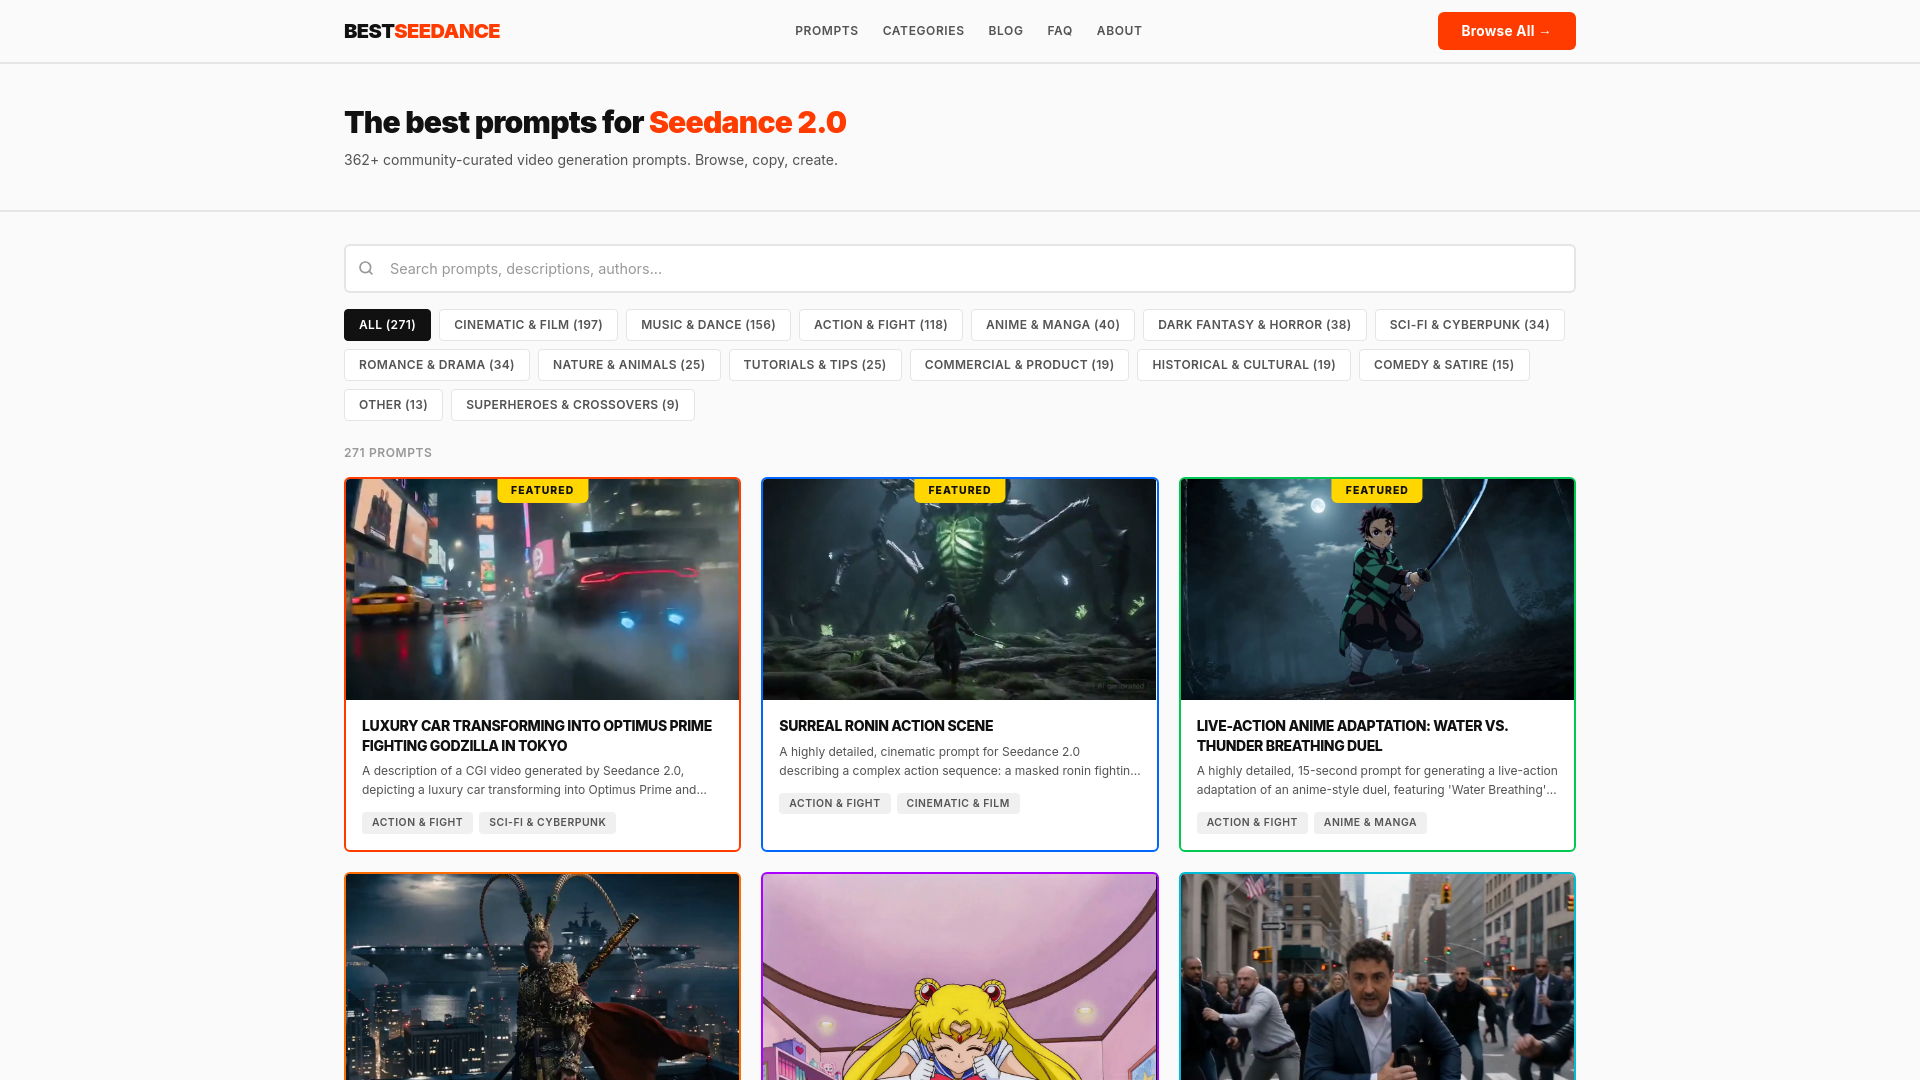Filter by Other (13)
The height and width of the screenshot is (1080, 1920).
[x=393, y=405]
